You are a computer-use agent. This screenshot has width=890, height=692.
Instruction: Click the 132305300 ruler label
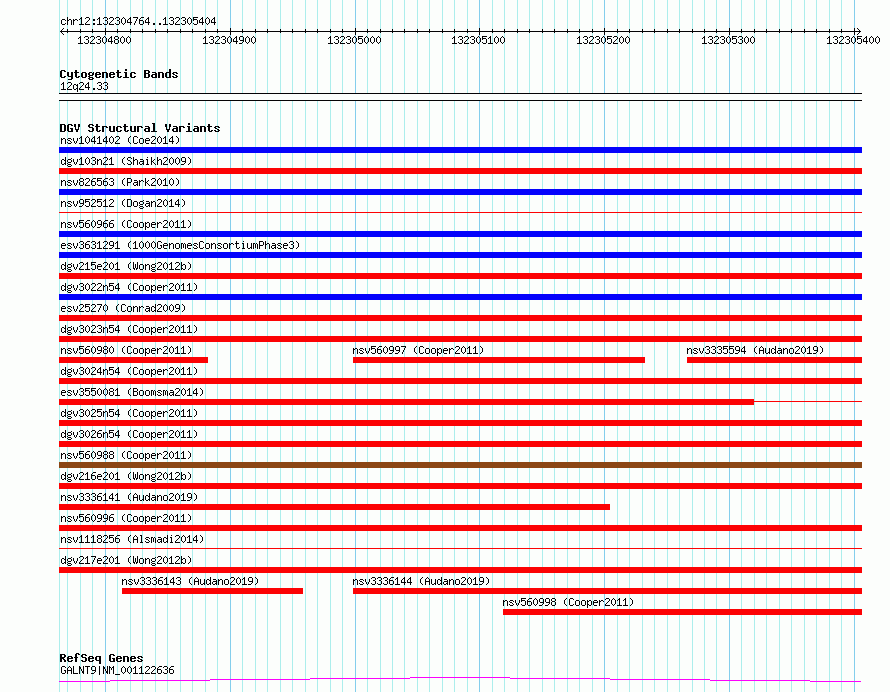(x=728, y=40)
